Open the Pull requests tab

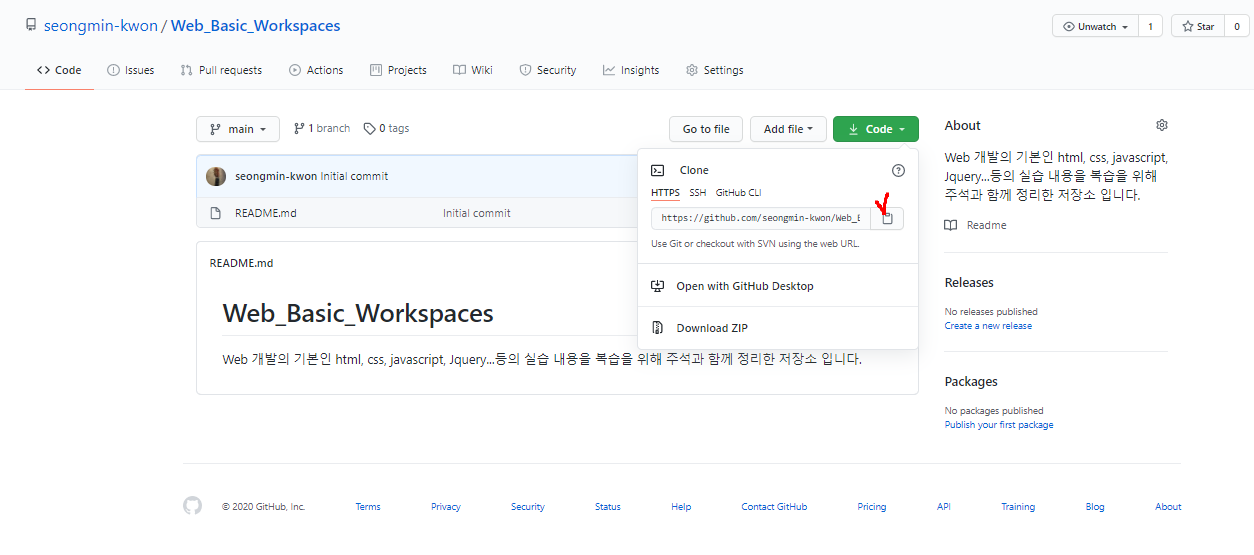point(221,70)
